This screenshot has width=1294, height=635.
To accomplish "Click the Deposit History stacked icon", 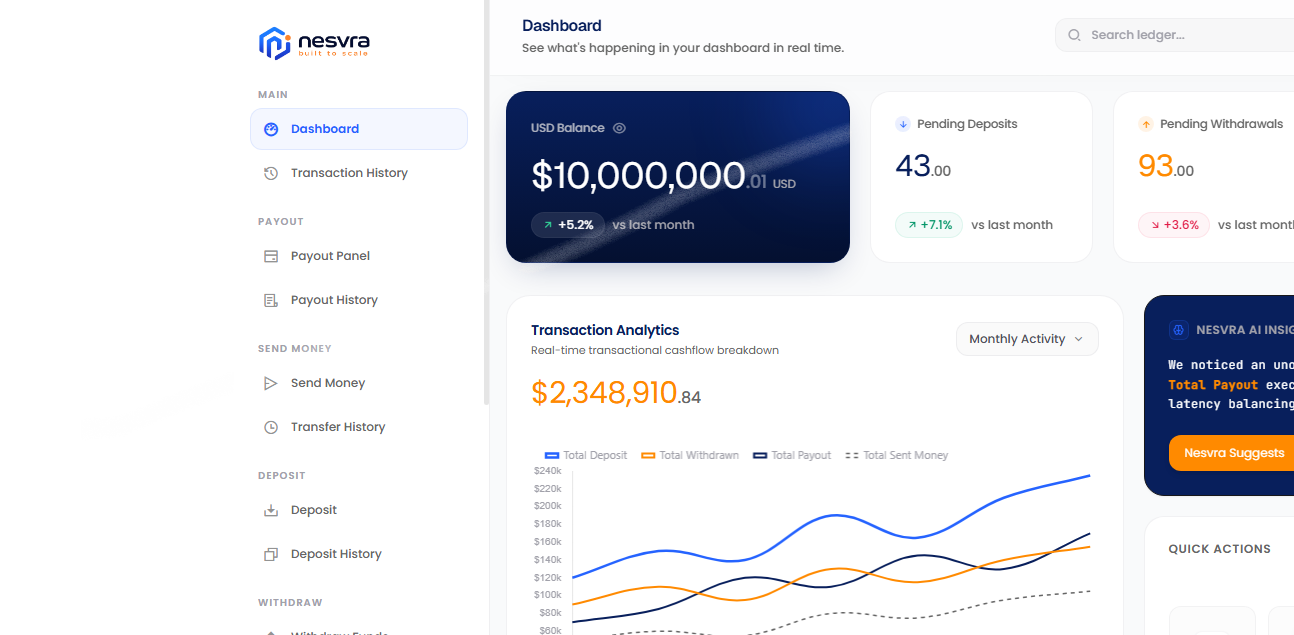I will point(271,554).
